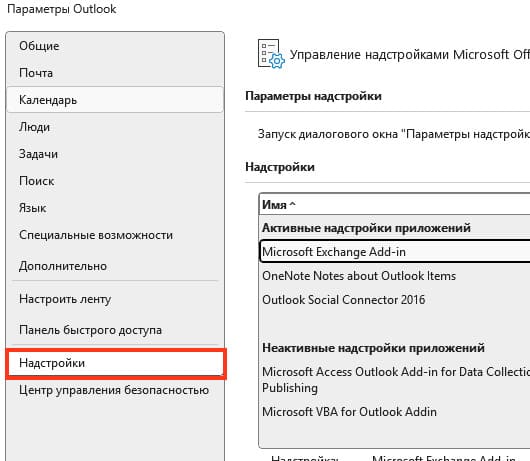Open the Язык options page
This screenshot has width=530, height=461.
coord(115,208)
